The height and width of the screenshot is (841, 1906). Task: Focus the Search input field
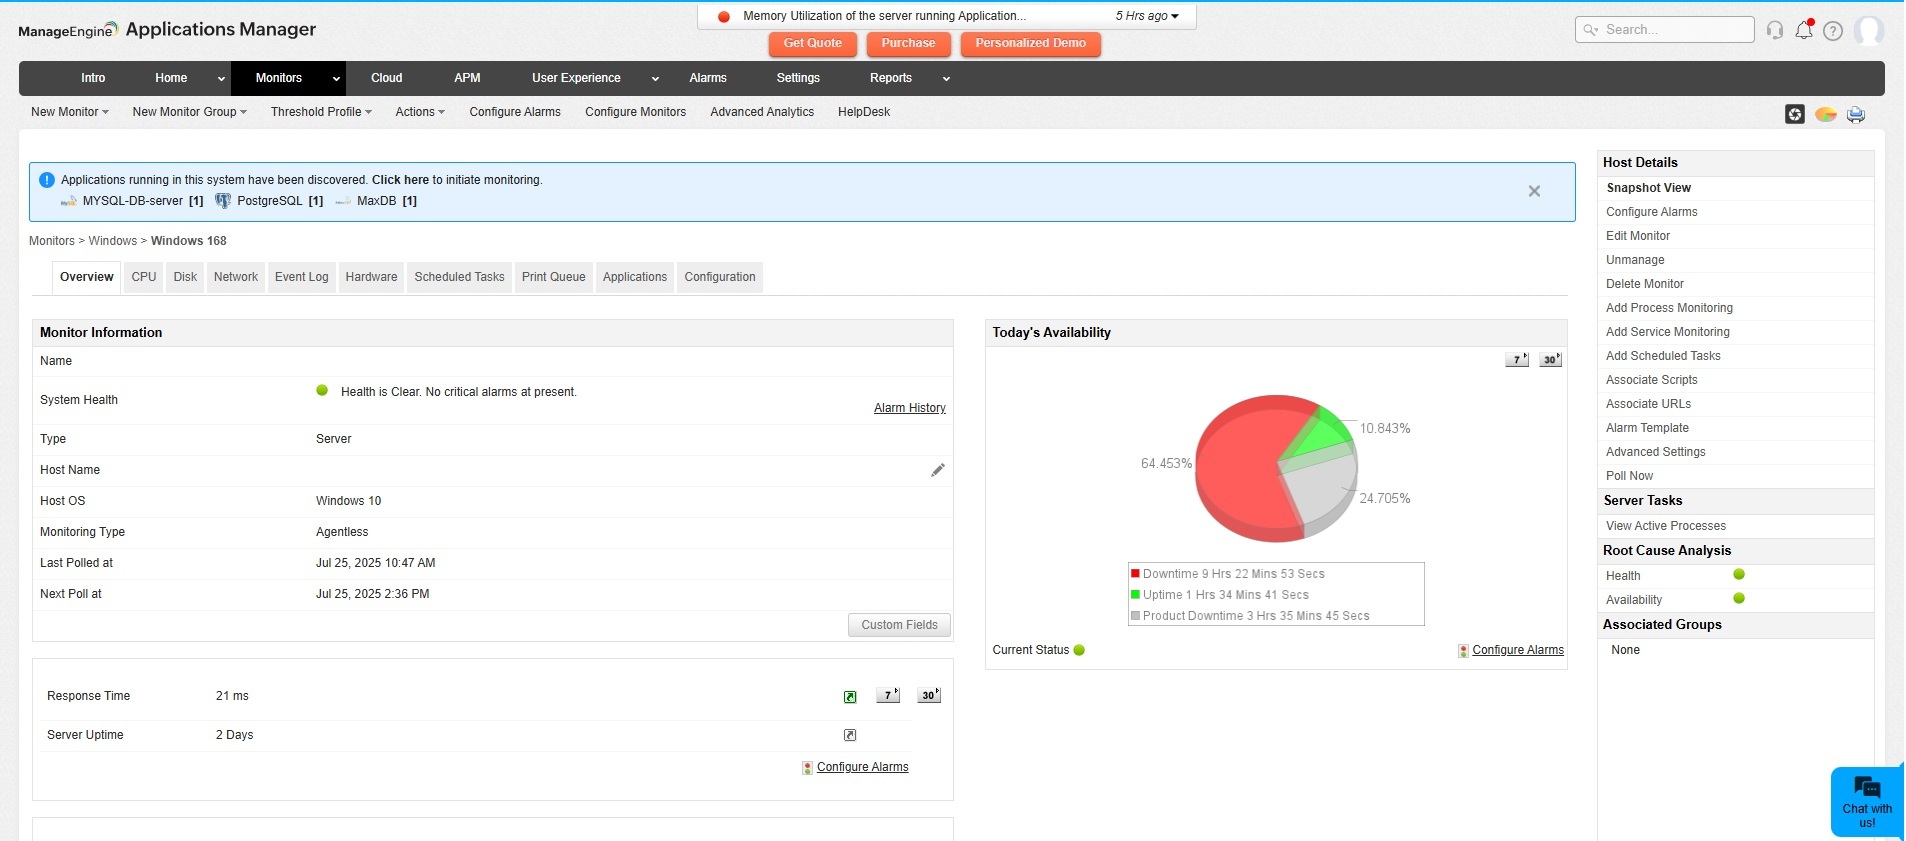click(x=1665, y=30)
